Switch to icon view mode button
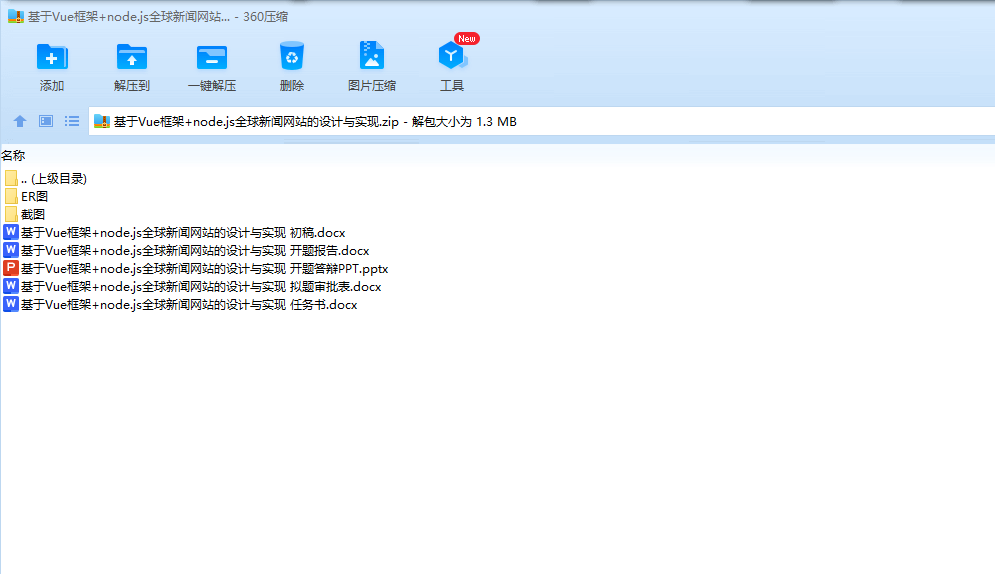This screenshot has height=574, width=995. click(x=46, y=121)
